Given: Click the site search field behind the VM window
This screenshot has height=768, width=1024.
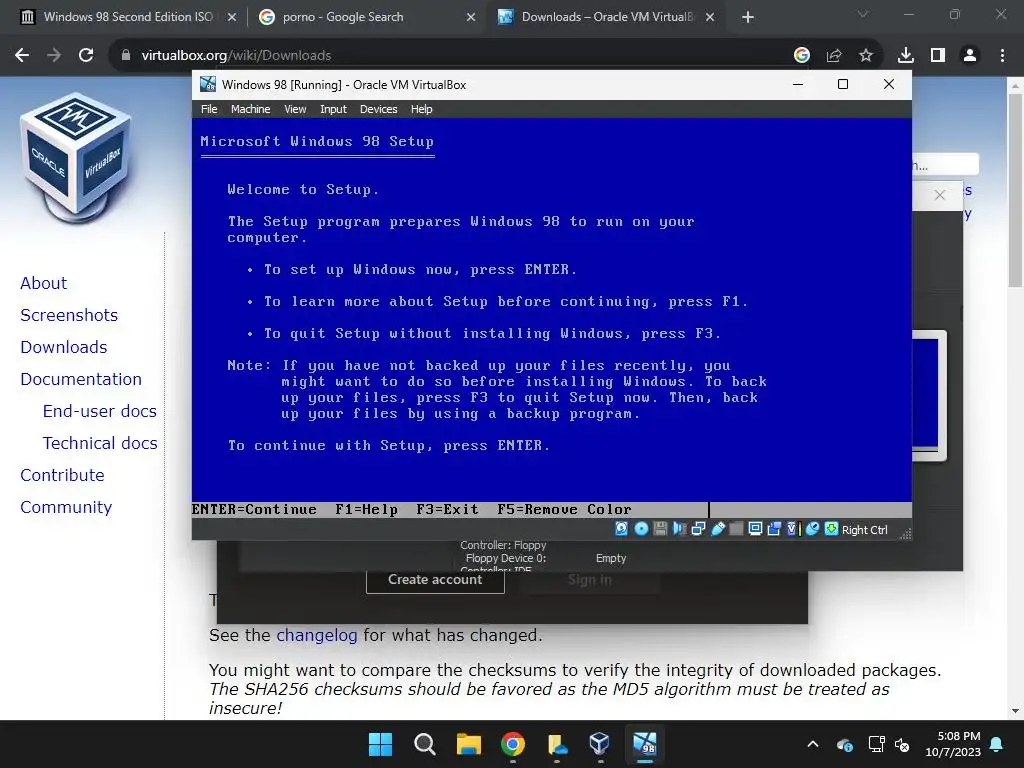Looking at the screenshot, I should (945, 165).
